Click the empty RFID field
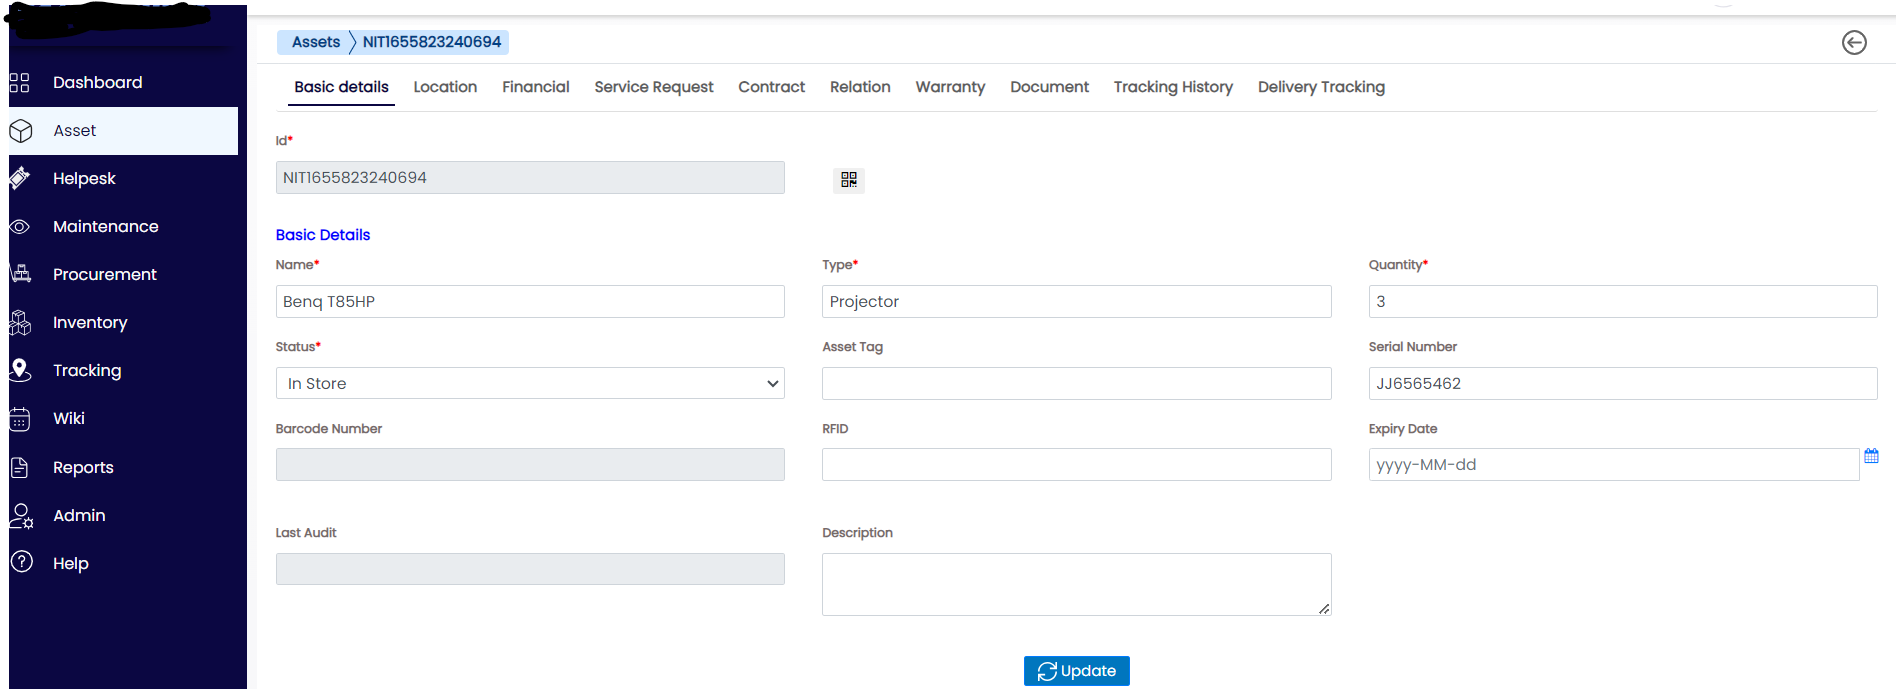Screen dimensions: 1896x689 click(1076, 464)
